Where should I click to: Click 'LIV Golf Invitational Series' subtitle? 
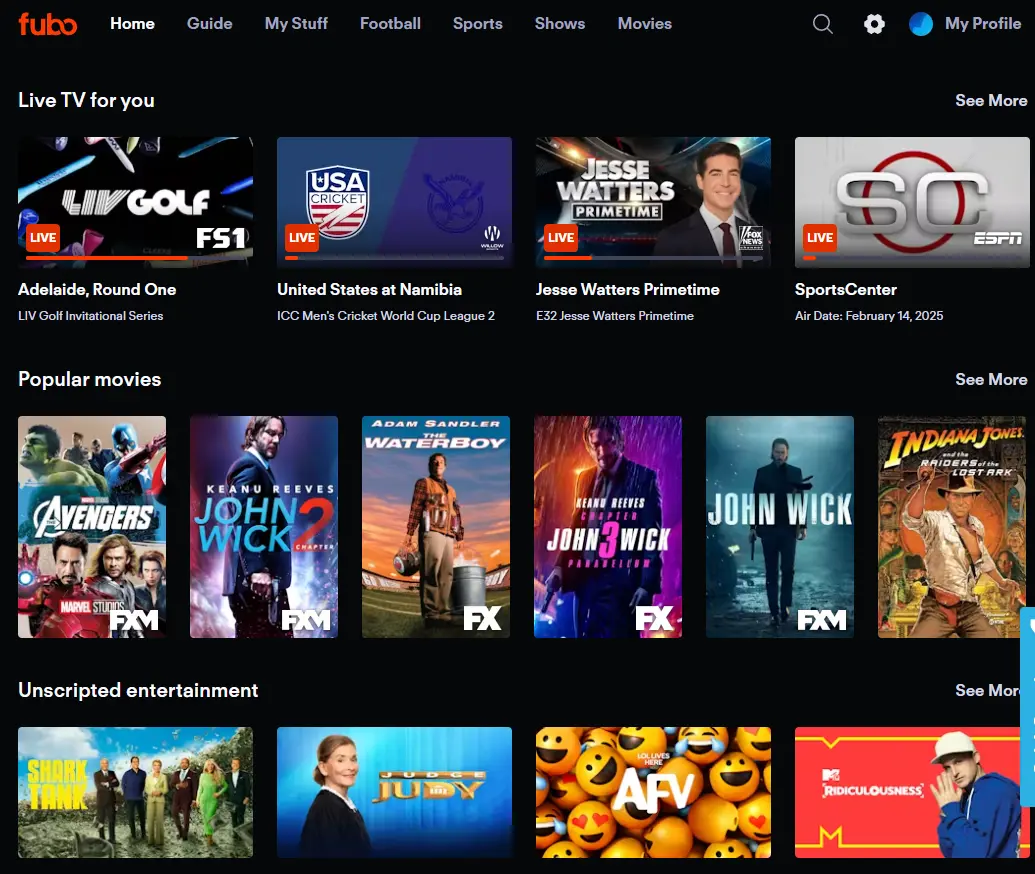tap(90, 316)
